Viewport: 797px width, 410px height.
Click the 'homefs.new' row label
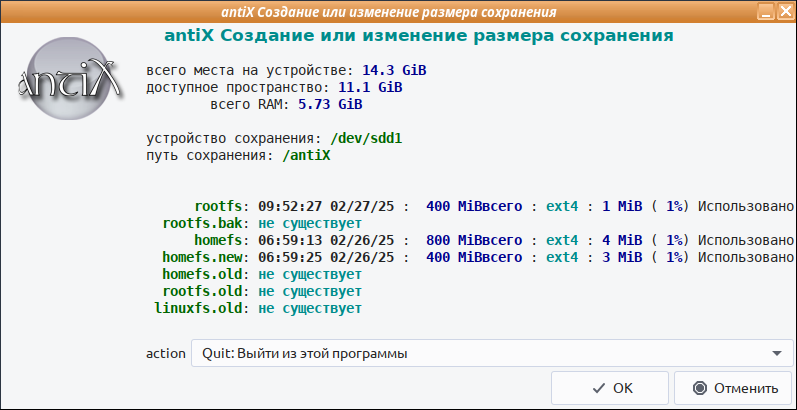tap(202, 257)
